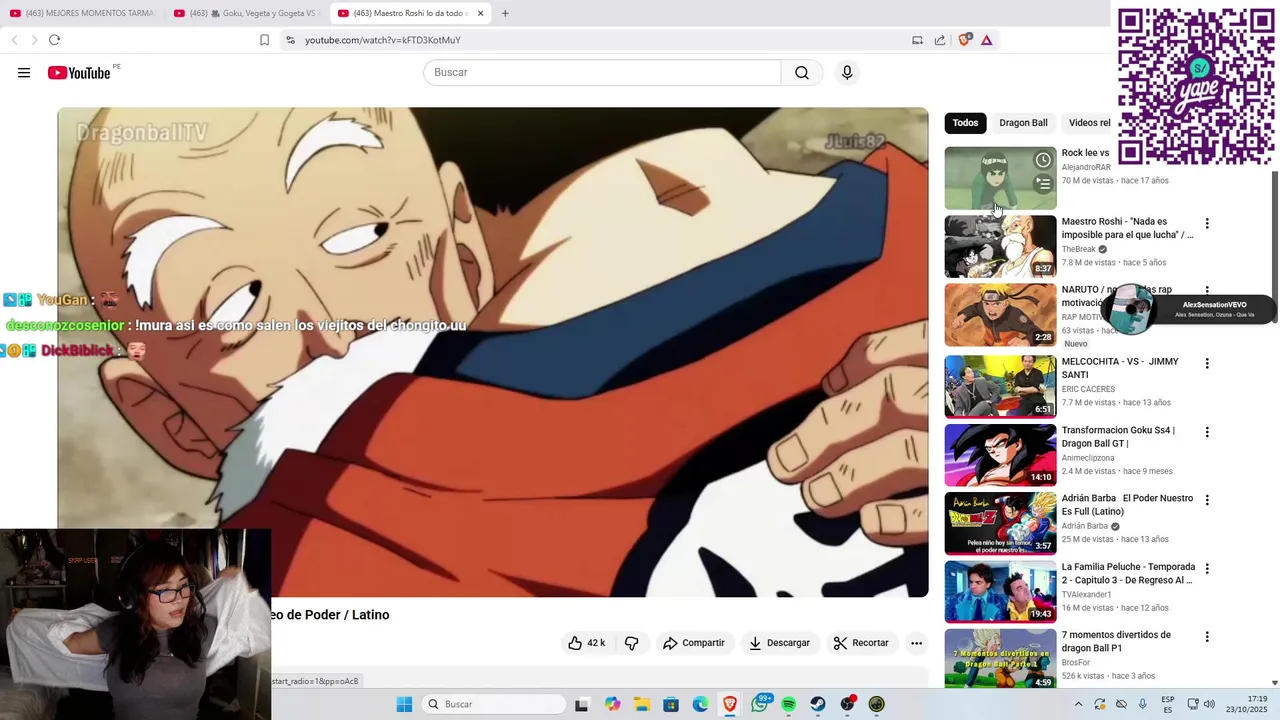Select the Maestro Roshi lo da todo tab
This screenshot has width=1280, height=720.
pos(408,13)
